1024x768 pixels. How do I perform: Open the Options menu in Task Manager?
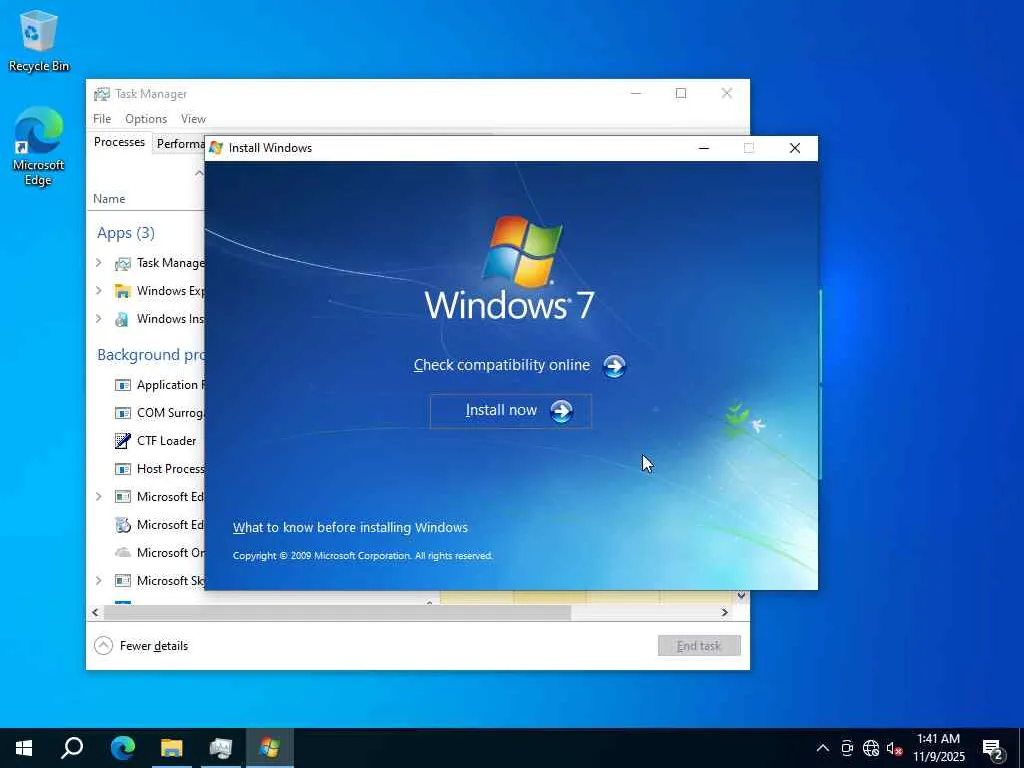click(146, 119)
